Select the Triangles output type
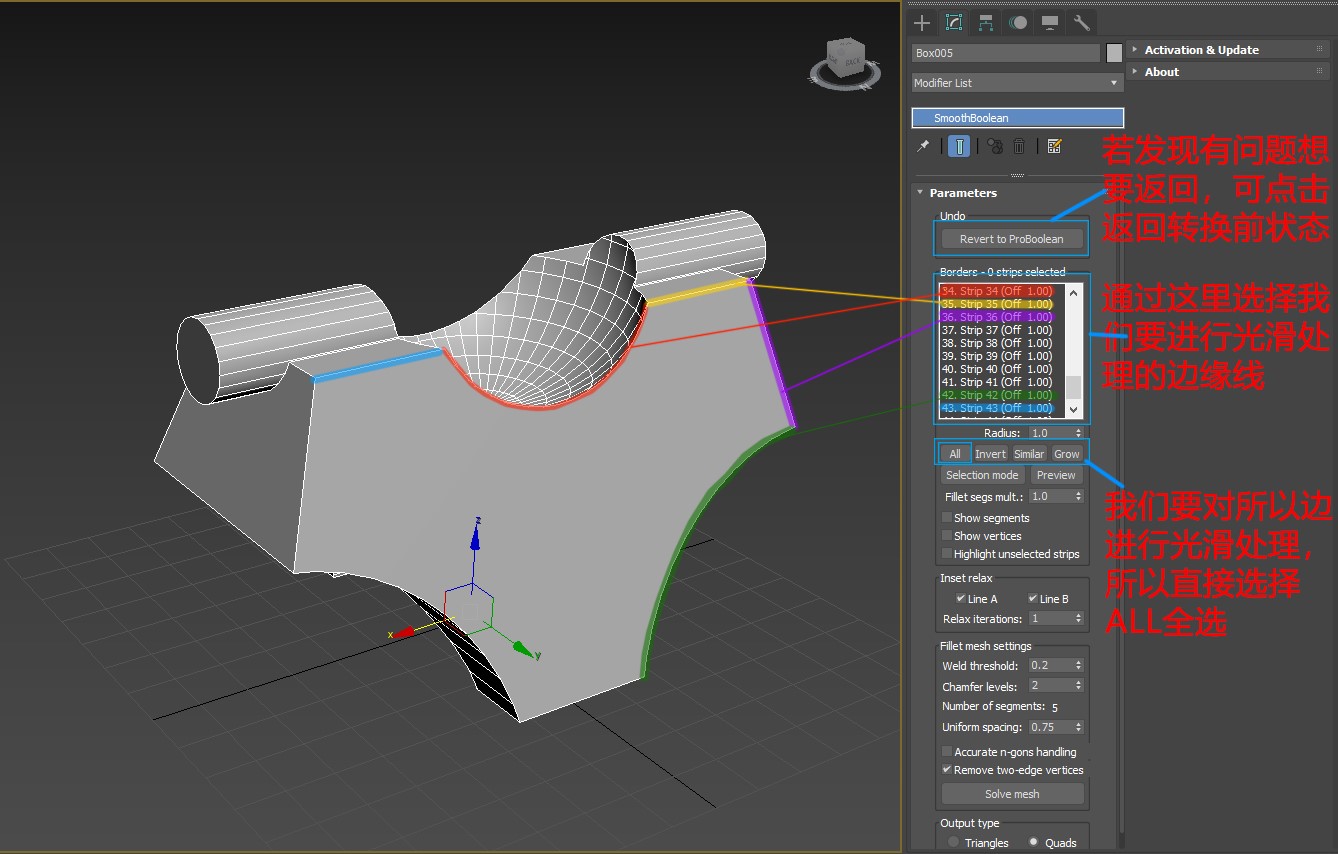The width and height of the screenshot is (1338, 854). (x=953, y=842)
